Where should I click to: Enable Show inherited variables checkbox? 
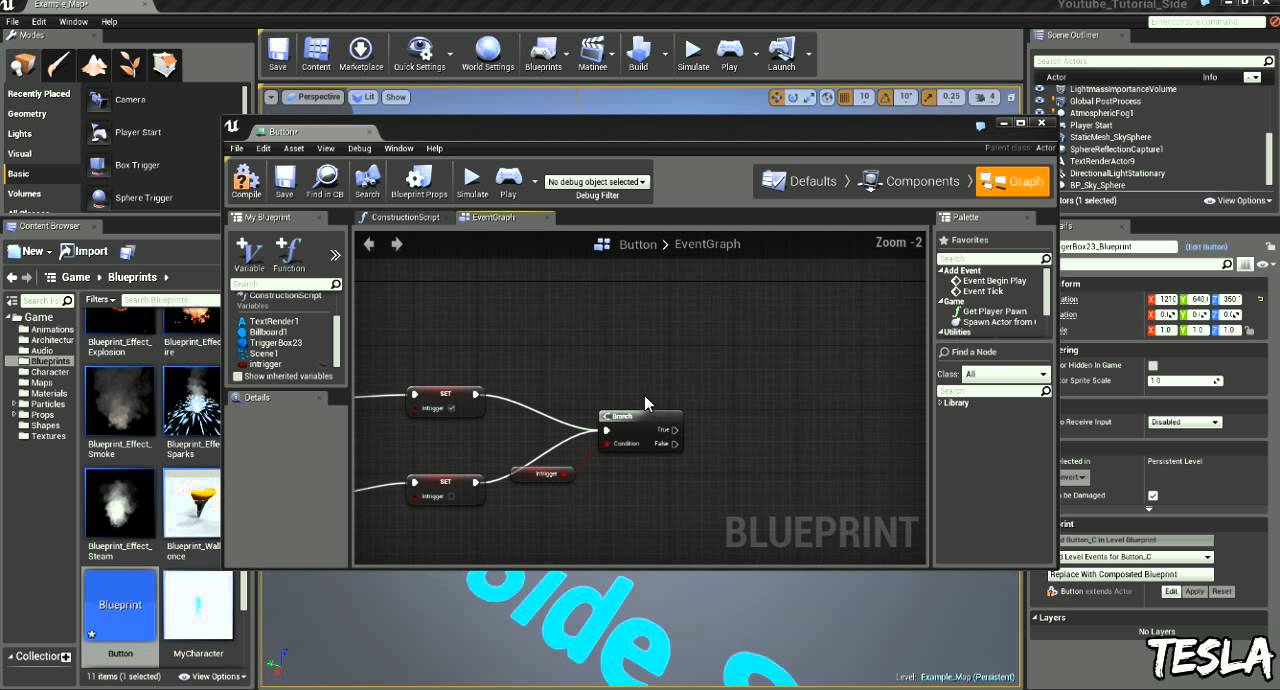click(238, 377)
